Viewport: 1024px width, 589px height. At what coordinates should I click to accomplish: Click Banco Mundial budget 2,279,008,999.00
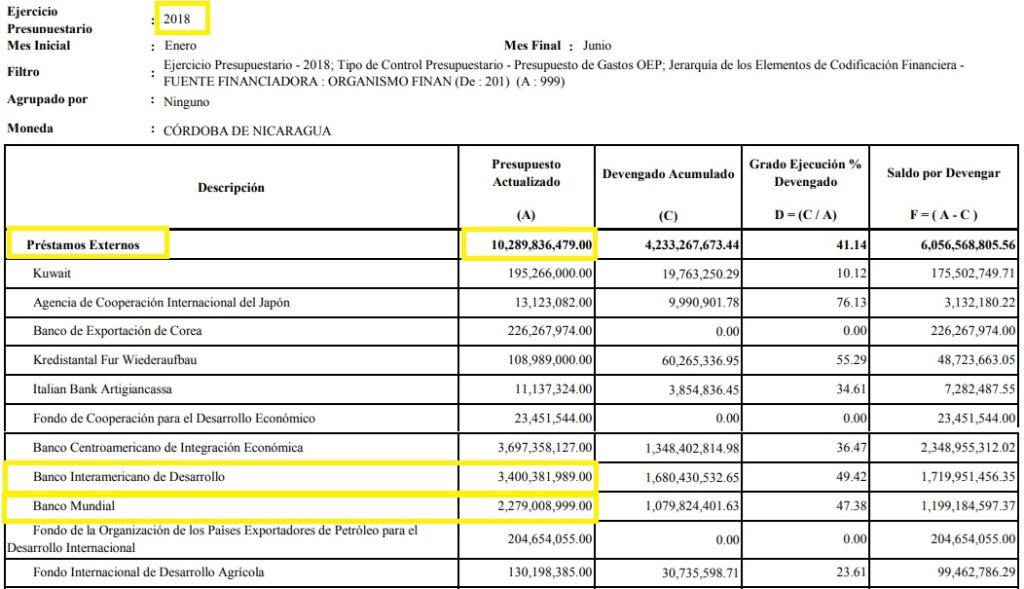click(545, 505)
